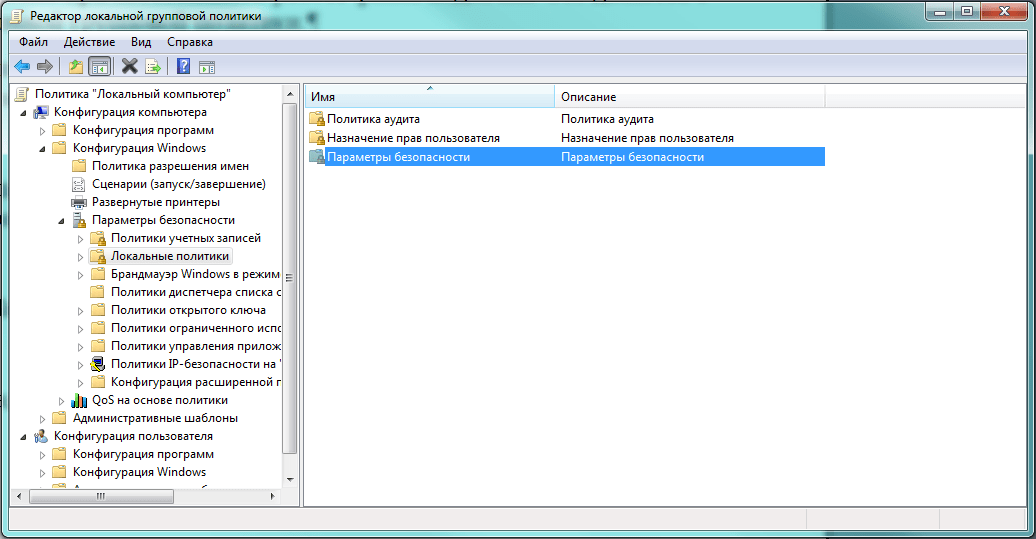Expand the Локальные политики tree node
1036x539 pixels.
[x=80, y=257]
